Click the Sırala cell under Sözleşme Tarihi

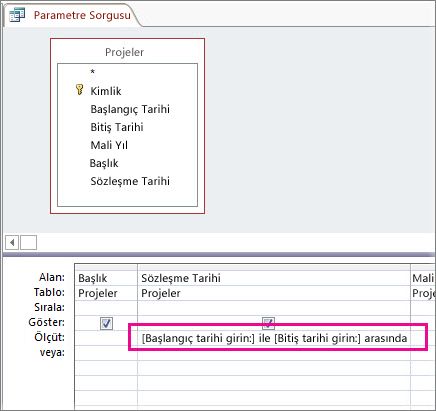pos(274,308)
